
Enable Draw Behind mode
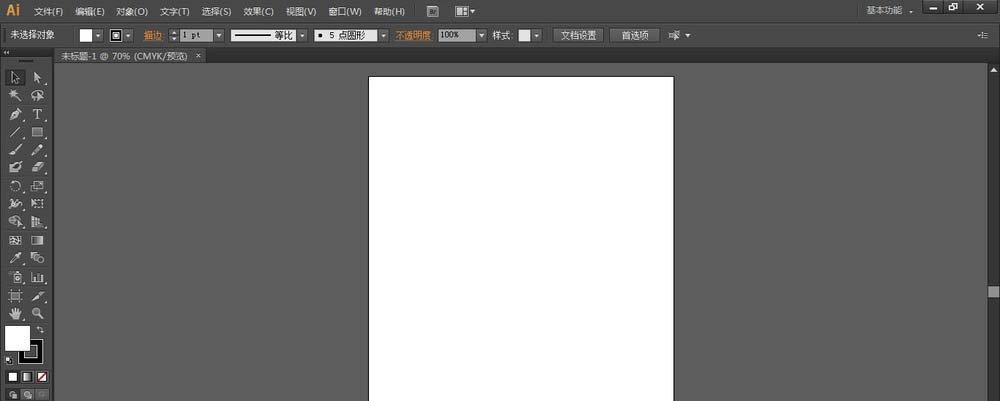[27, 395]
